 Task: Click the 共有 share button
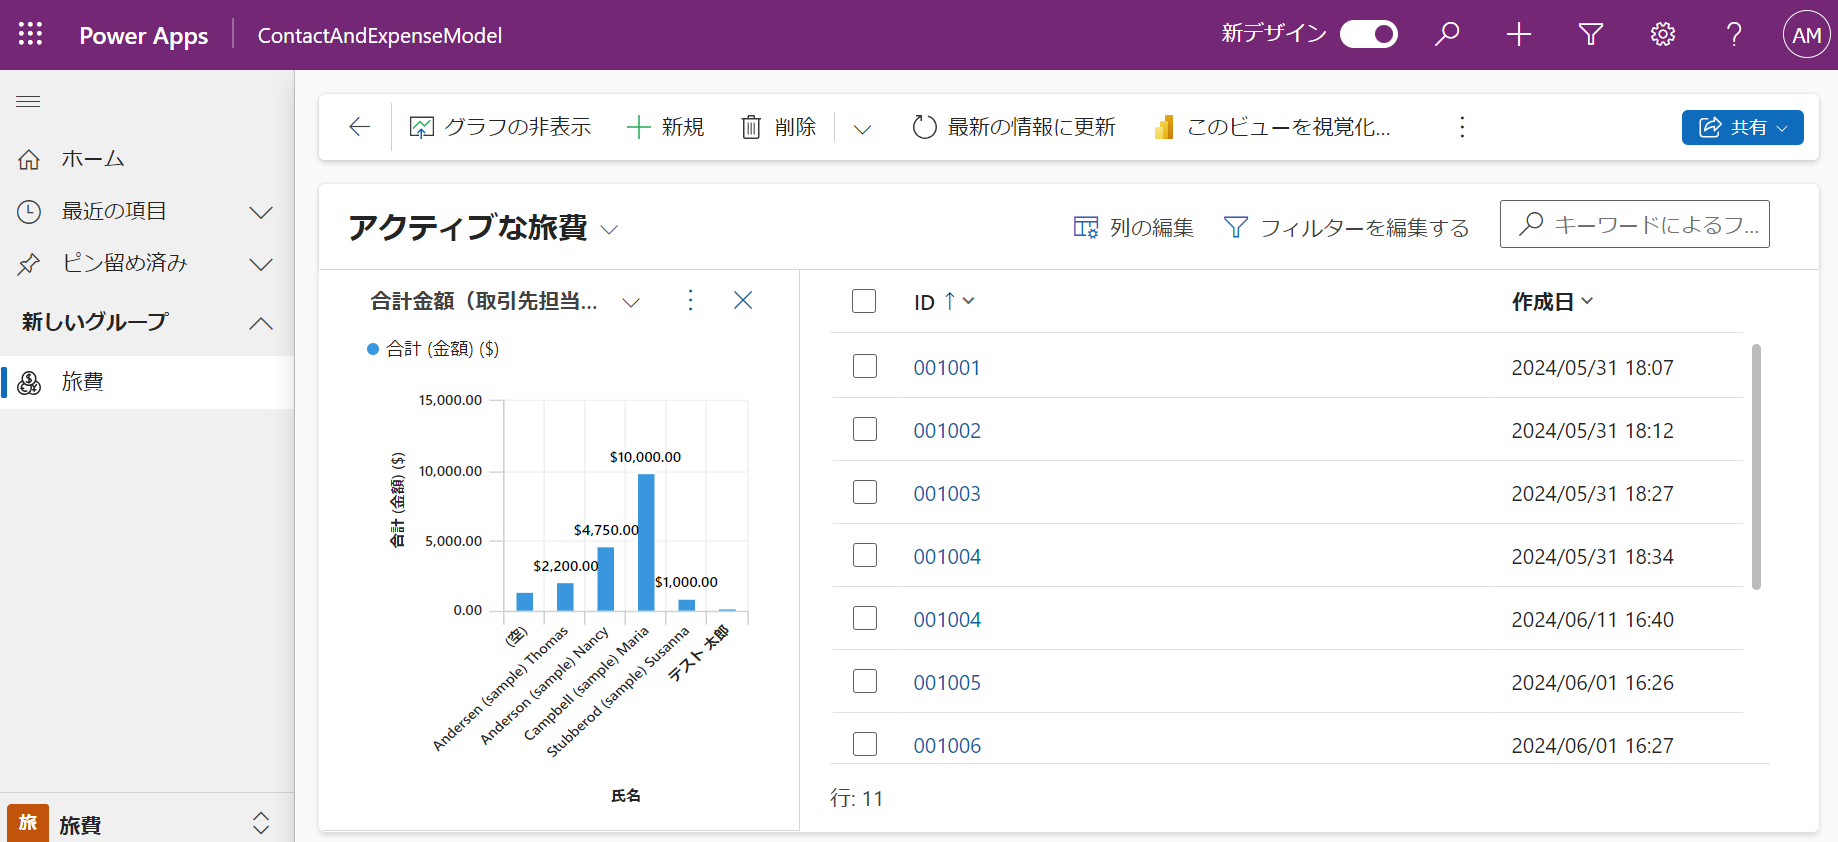pos(1743,127)
